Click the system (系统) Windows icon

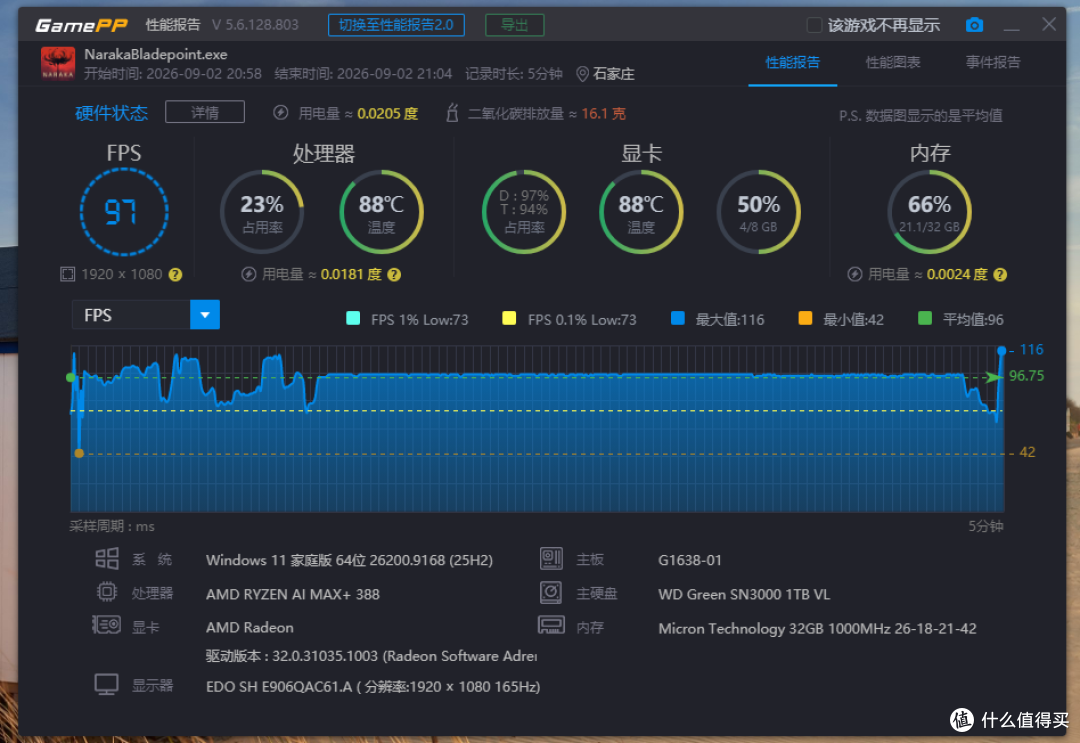[x=107, y=558]
